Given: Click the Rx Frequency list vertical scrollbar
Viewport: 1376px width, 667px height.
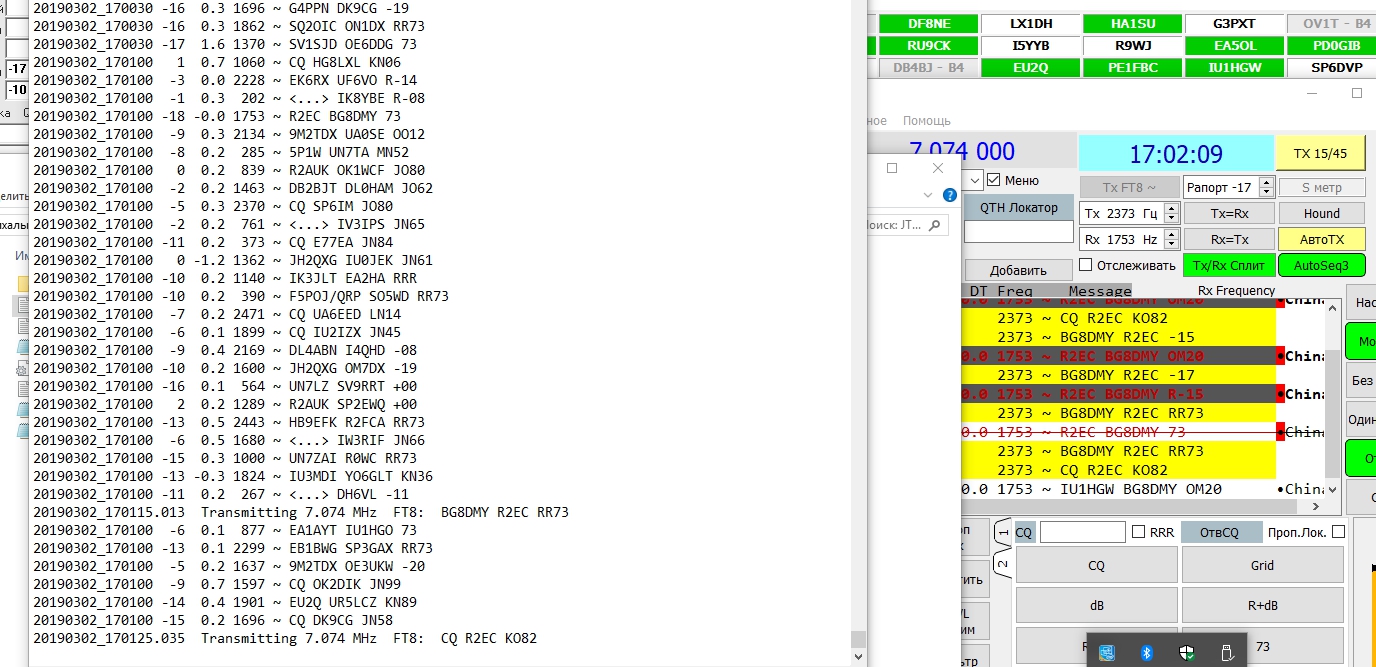Looking at the screenshot, I should (x=1333, y=400).
